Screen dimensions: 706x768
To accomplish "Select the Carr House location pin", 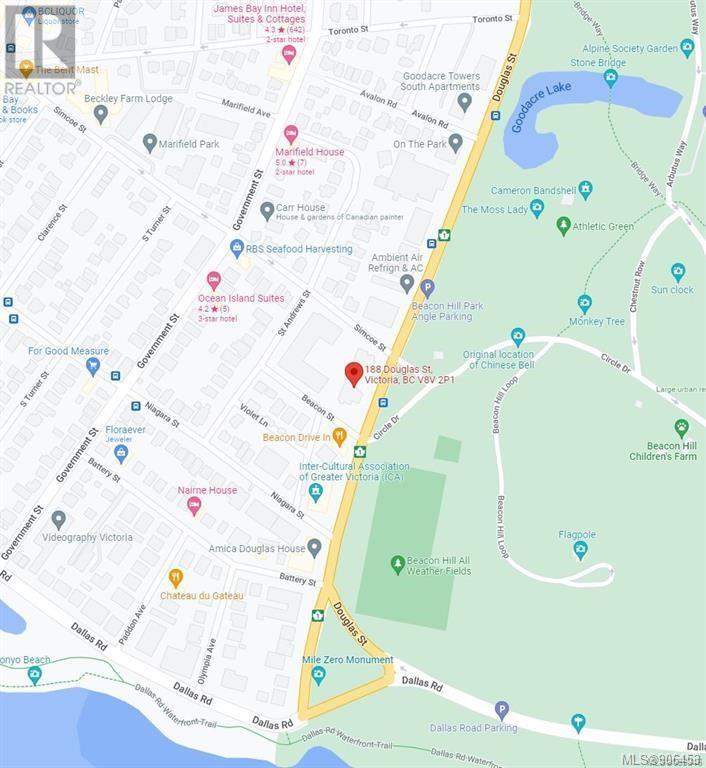I will tap(267, 211).
